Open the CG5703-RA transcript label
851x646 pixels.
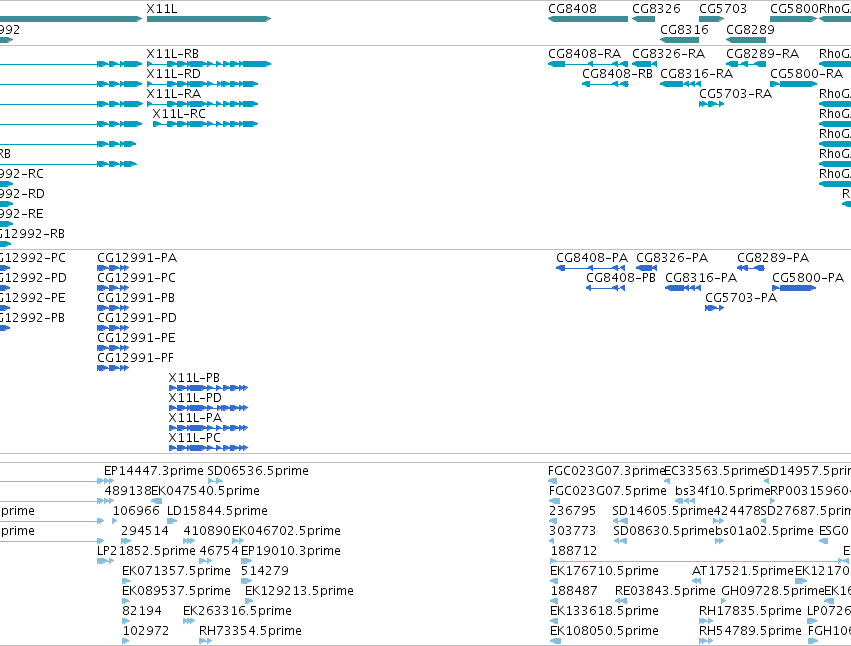pos(735,94)
